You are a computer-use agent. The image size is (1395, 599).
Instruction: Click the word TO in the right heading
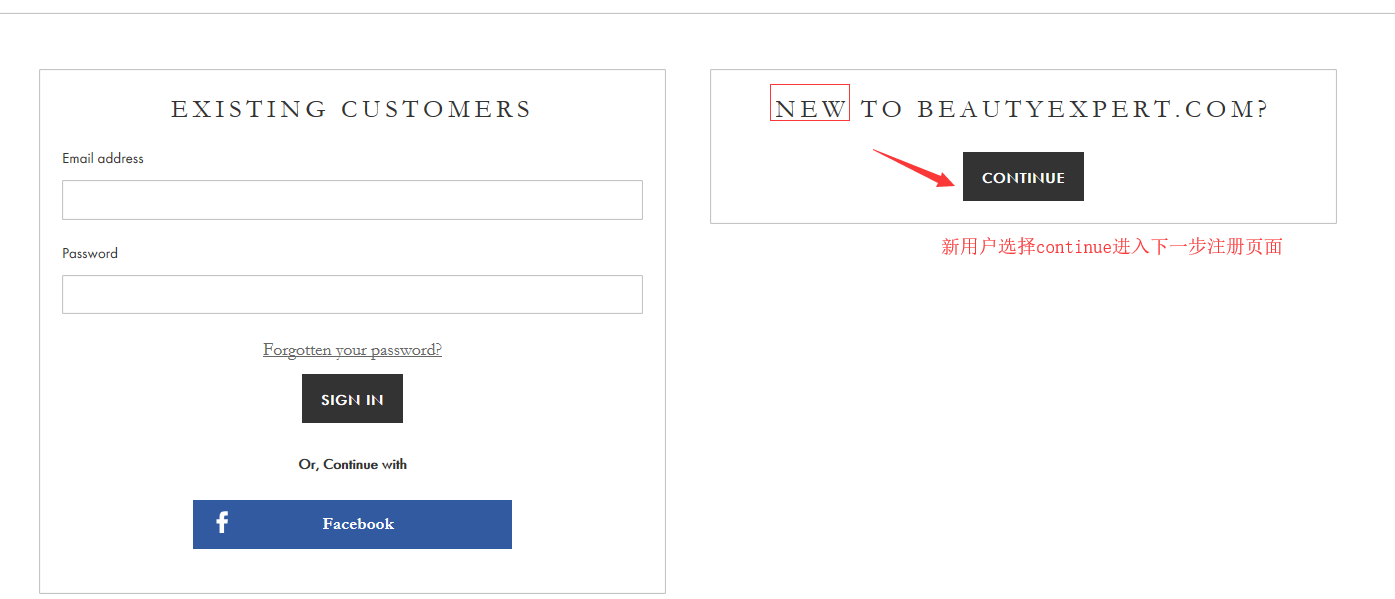[882, 109]
